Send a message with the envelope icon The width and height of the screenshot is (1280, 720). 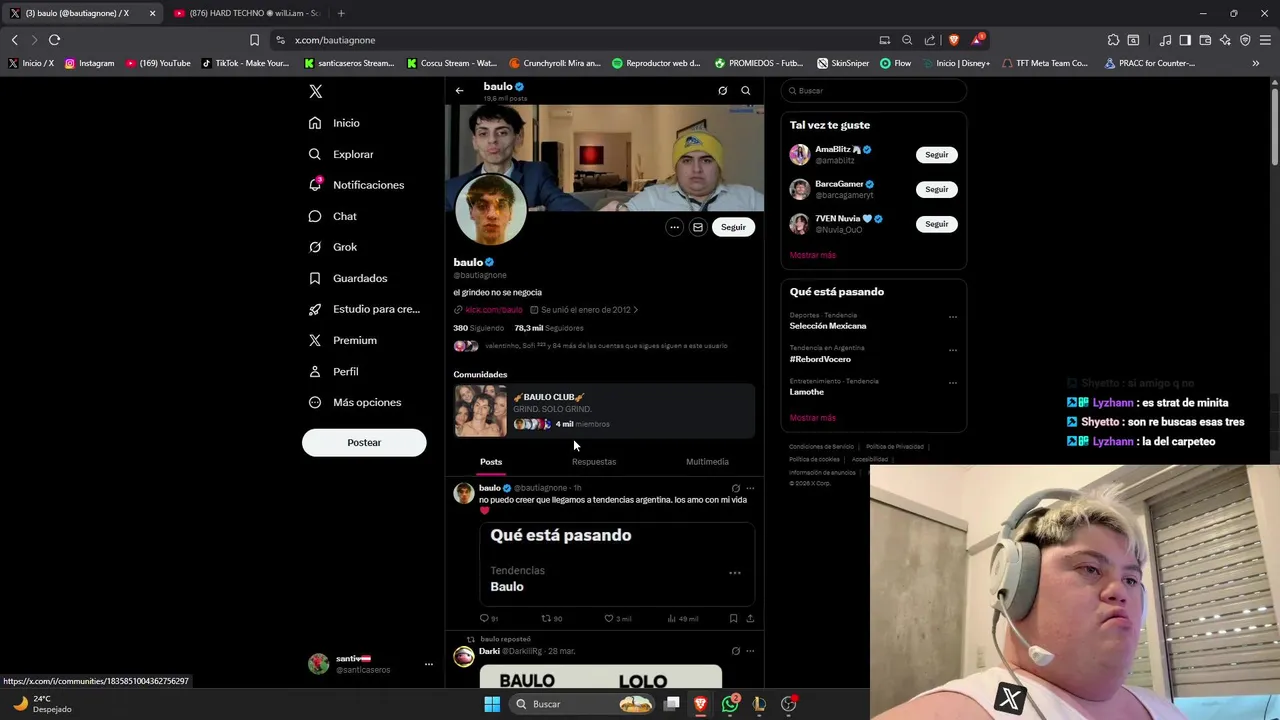click(x=698, y=227)
